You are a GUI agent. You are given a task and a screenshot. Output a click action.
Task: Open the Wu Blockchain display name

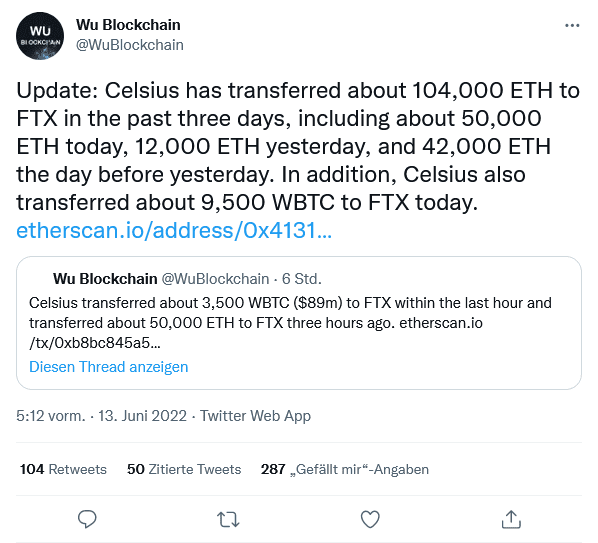pos(128,25)
